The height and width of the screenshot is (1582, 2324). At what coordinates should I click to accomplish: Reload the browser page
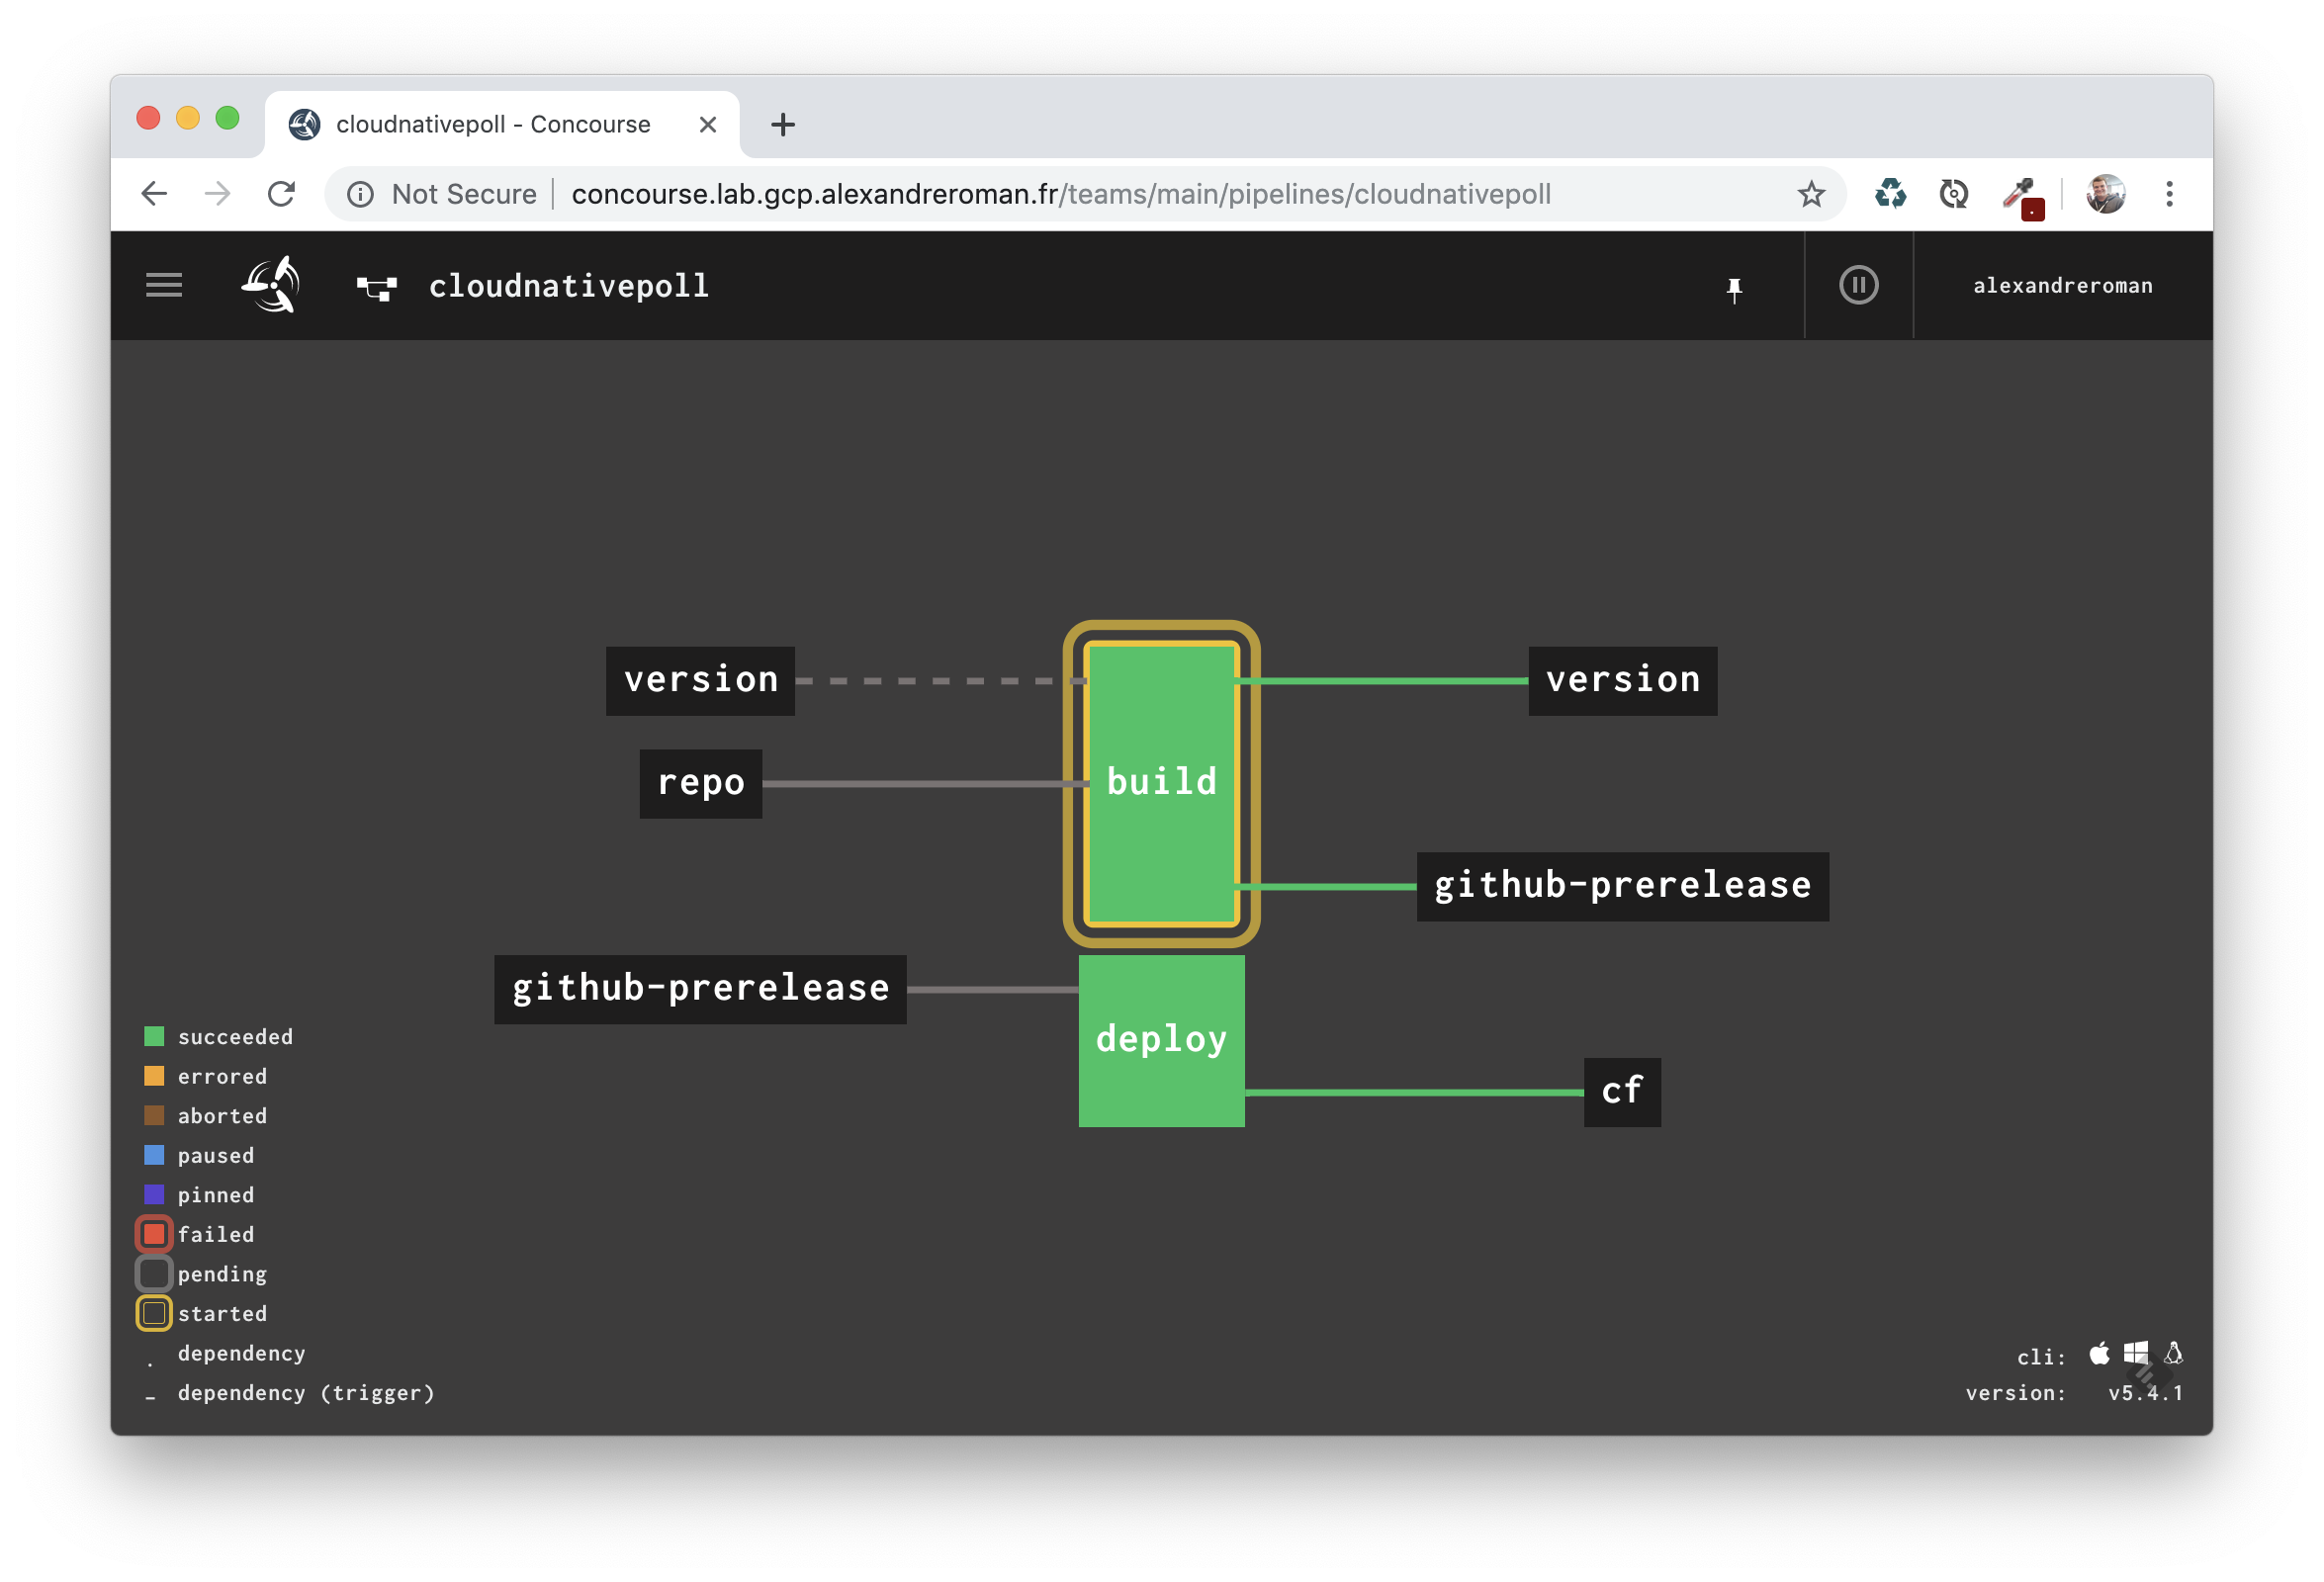click(282, 194)
